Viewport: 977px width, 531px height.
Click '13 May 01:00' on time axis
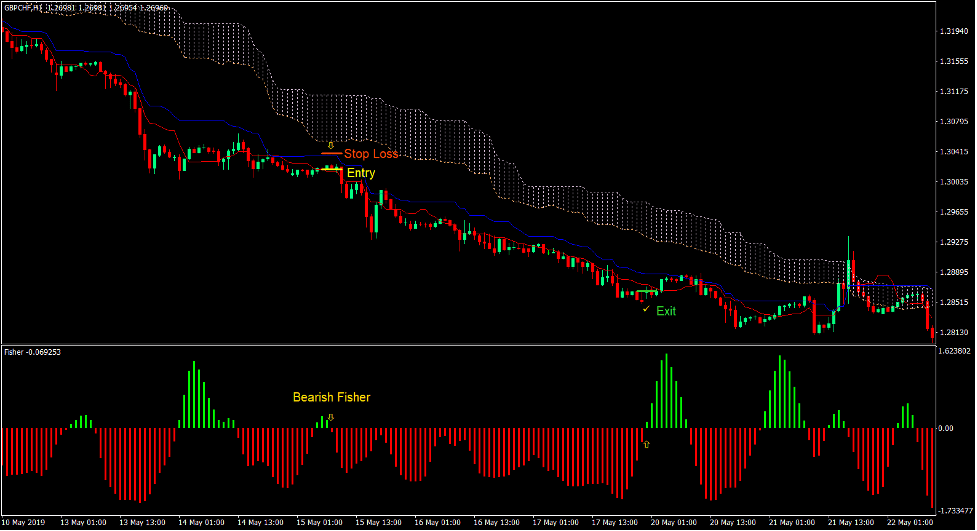pyautogui.click(x=83, y=522)
